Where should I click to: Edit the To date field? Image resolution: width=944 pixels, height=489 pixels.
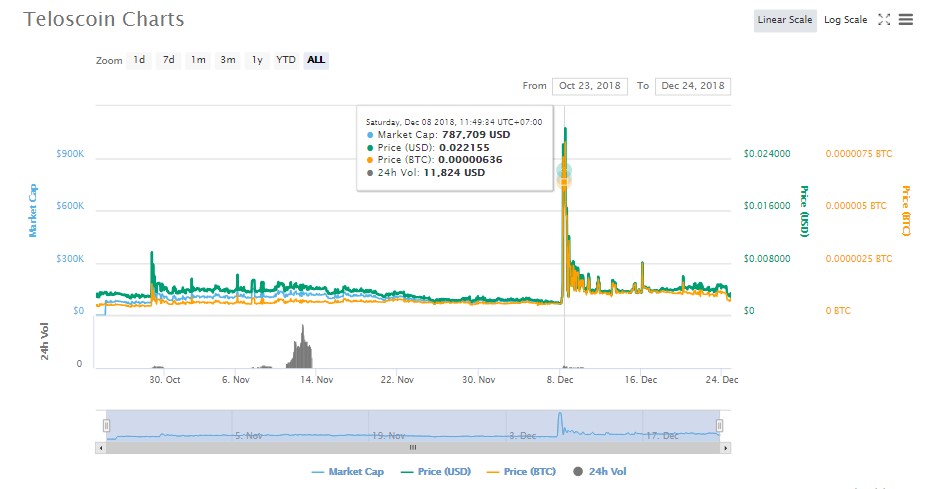pos(693,86)
